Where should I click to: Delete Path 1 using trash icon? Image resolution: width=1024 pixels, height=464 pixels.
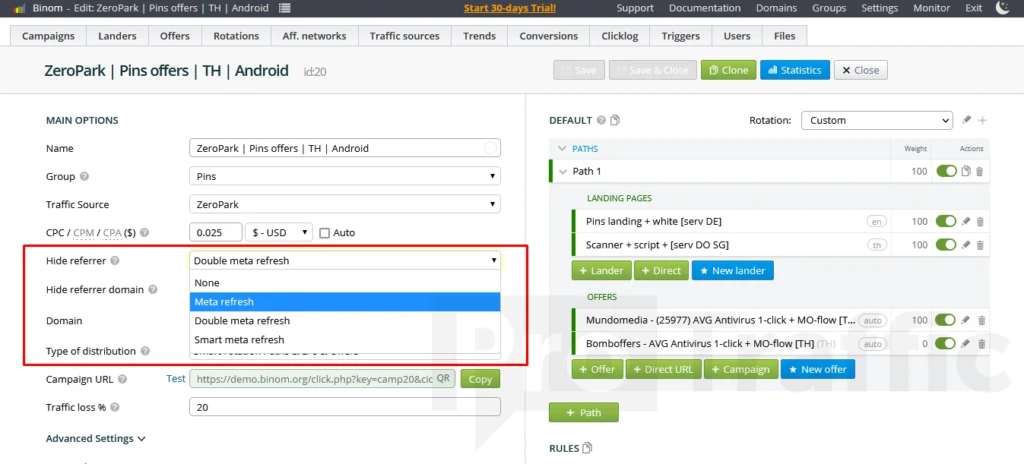click(980, 171)
